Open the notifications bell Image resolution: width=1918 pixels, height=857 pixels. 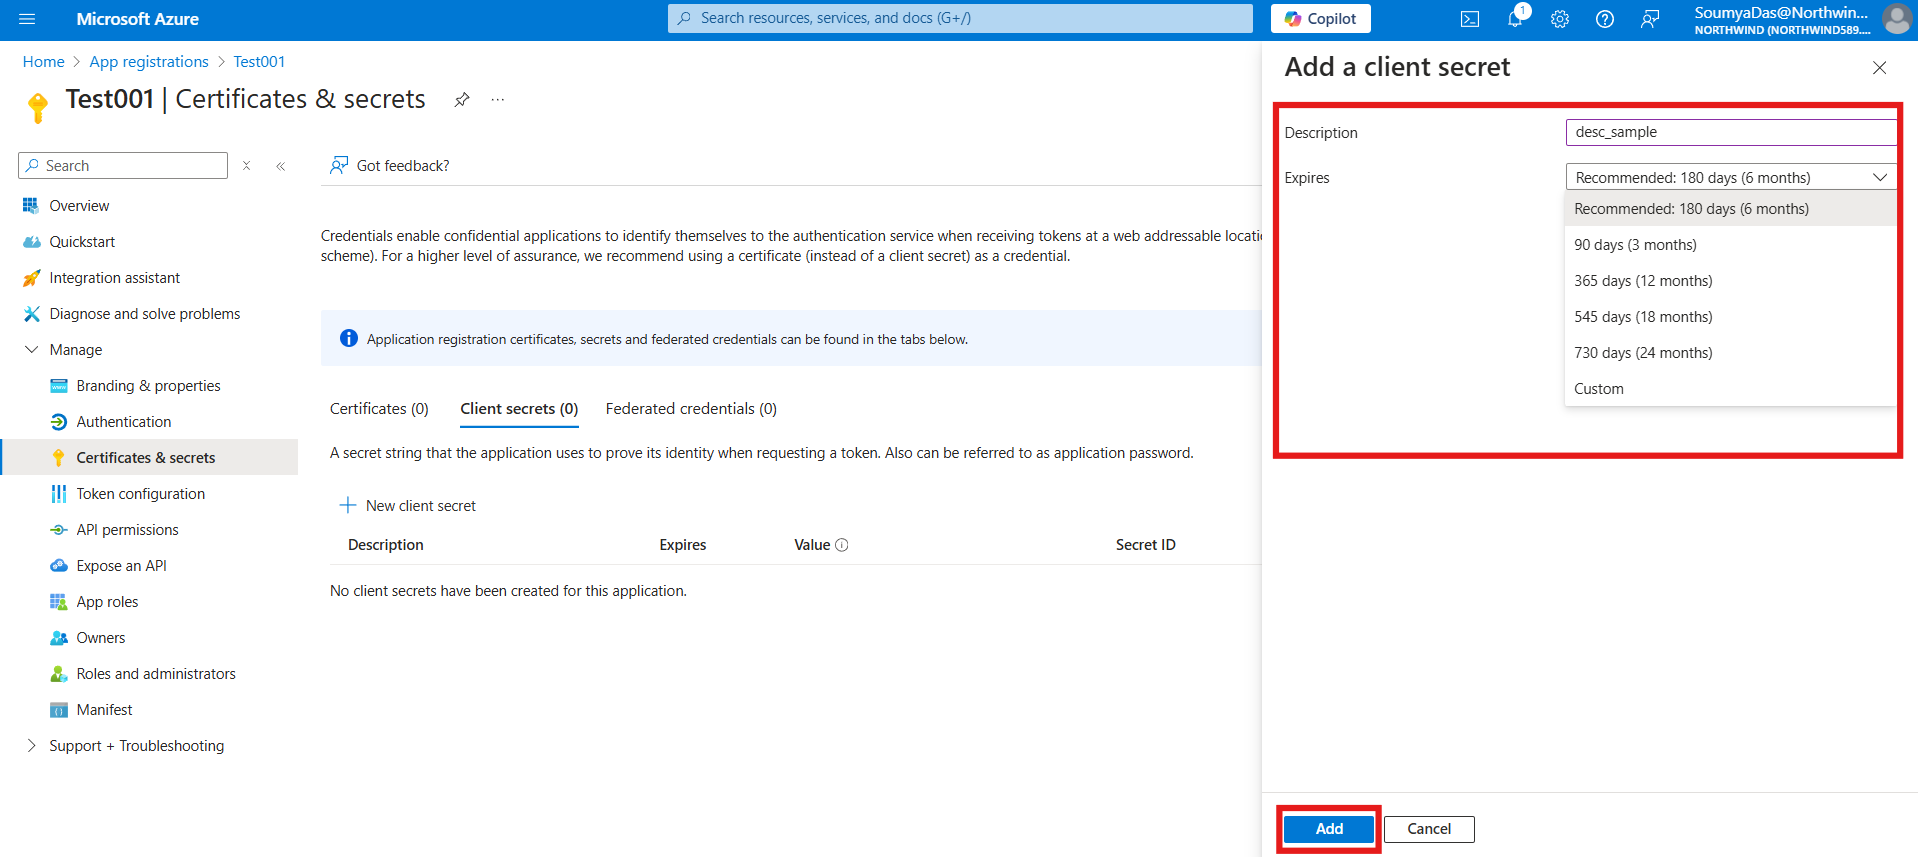[1515, 19]
